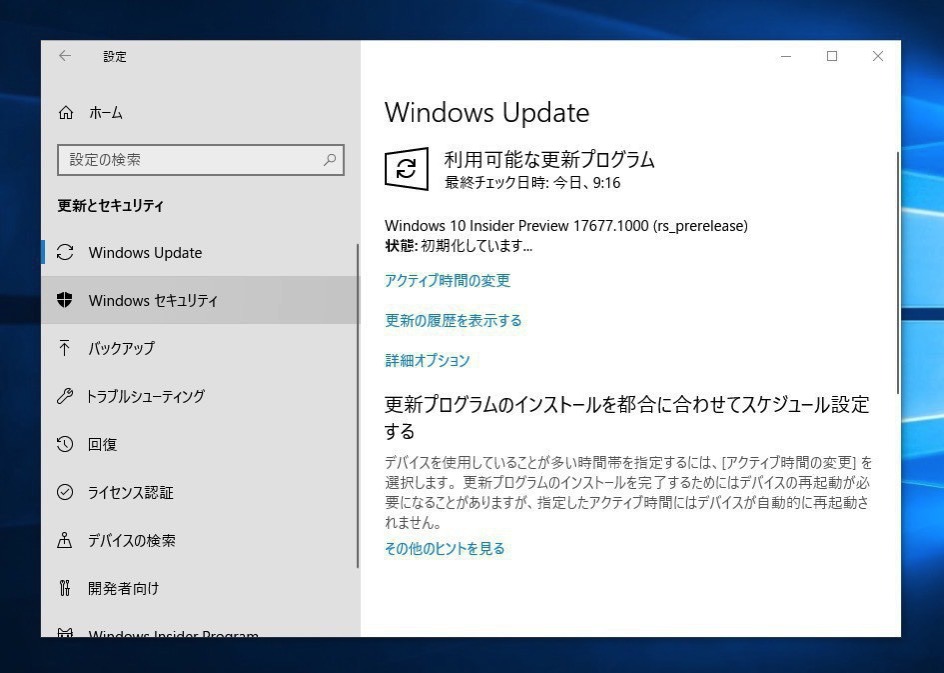Click the 開発者向け tools icon

[x=64, y=588]
